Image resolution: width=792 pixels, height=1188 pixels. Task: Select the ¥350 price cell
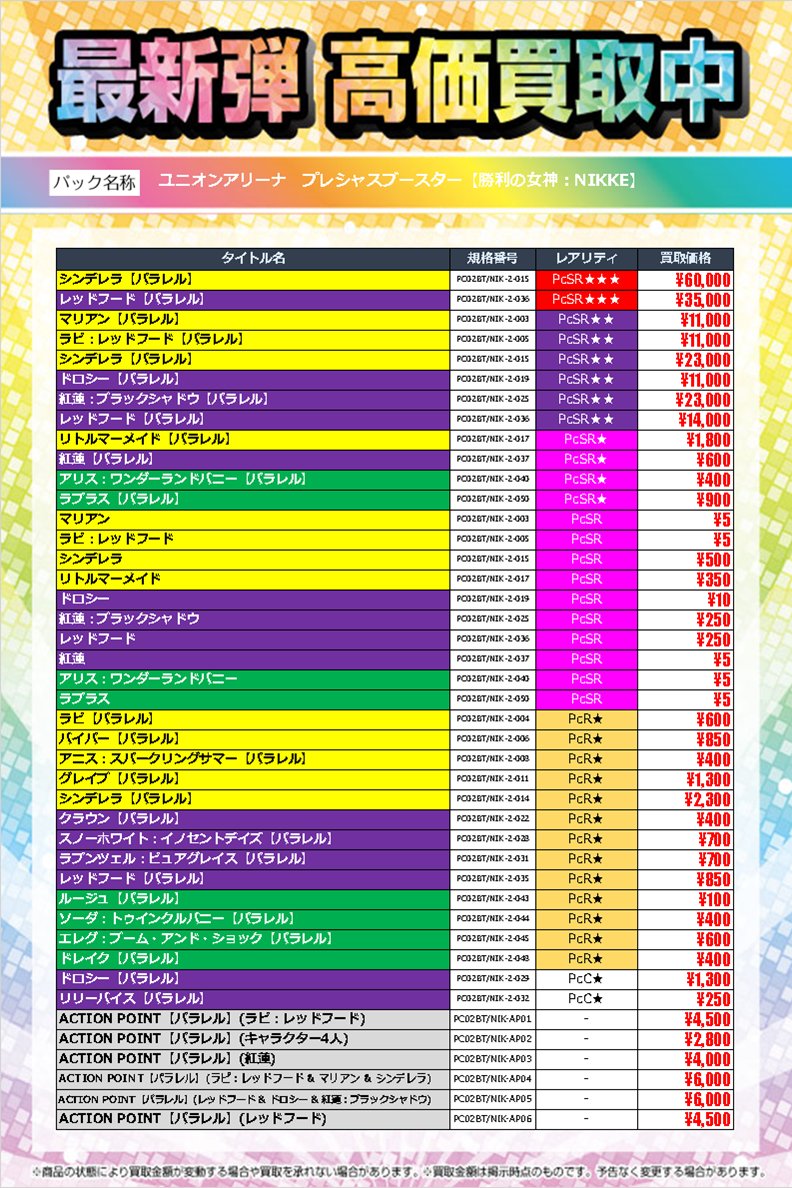point(685,579)
